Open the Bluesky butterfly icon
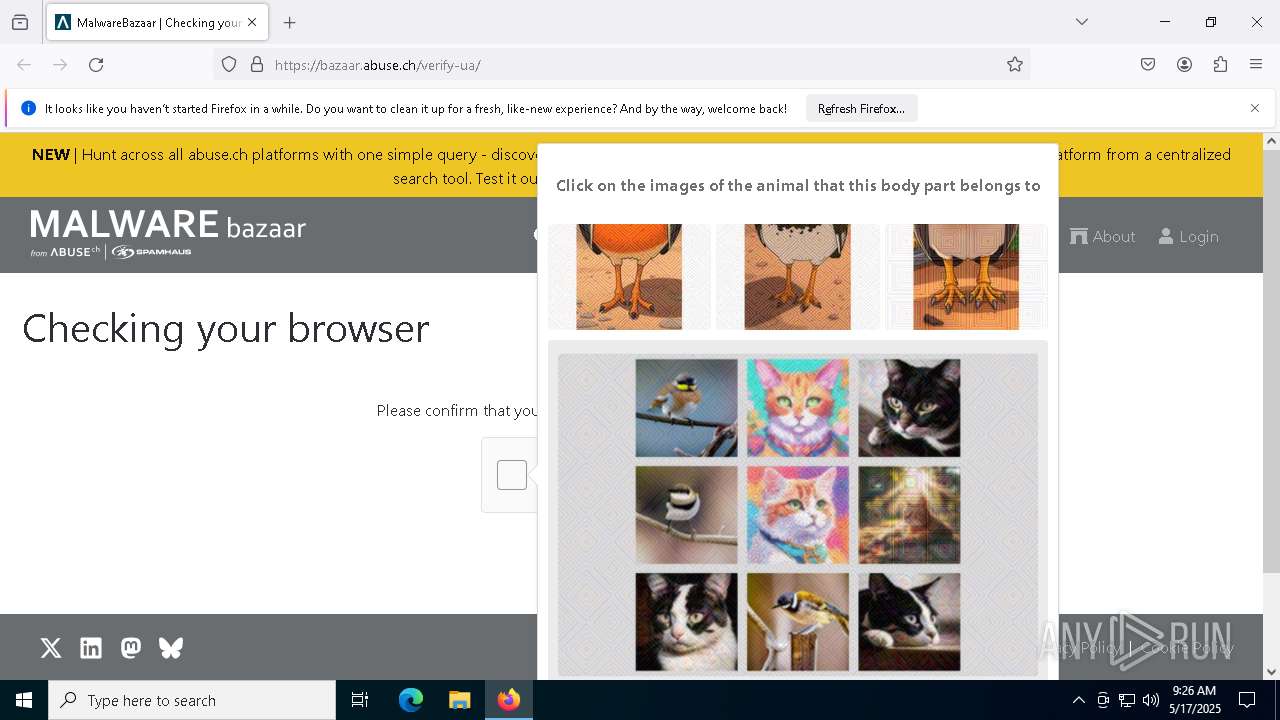The height and width of the screenshot is (720, 1280). point(171,648)
